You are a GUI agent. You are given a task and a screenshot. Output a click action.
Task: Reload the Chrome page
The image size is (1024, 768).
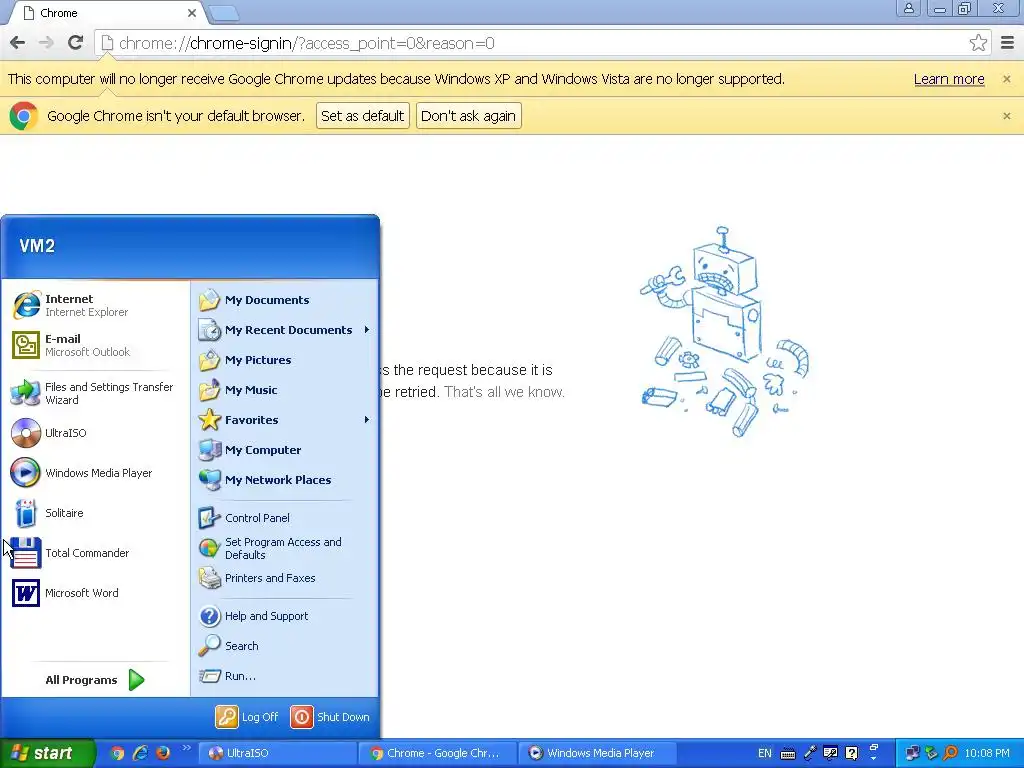pyautogui.click(x=75, y=43)
